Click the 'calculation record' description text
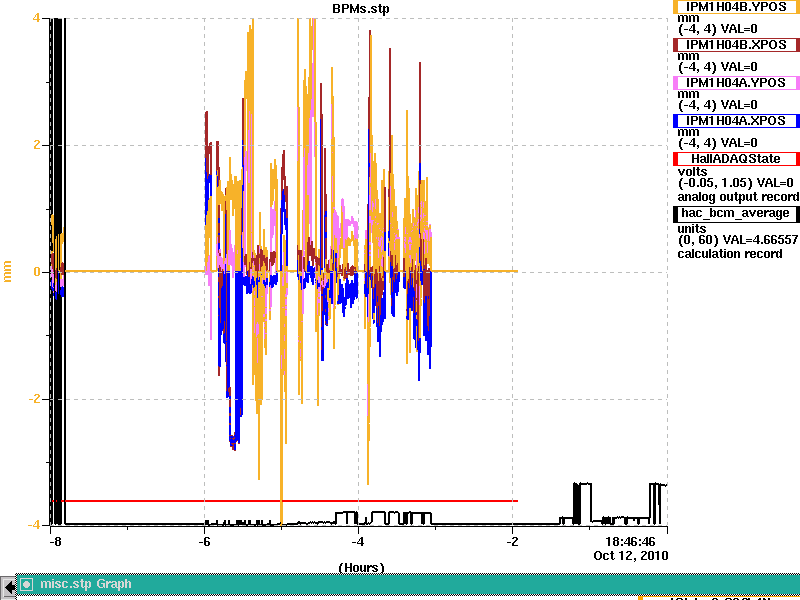800x600 pixels. [730, 254]
